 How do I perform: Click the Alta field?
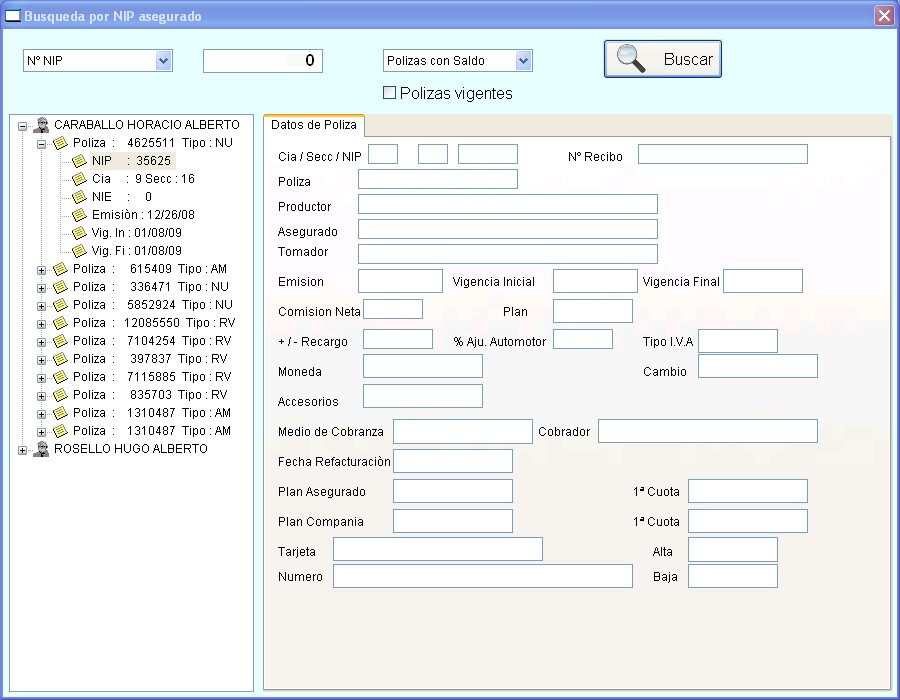733,549
